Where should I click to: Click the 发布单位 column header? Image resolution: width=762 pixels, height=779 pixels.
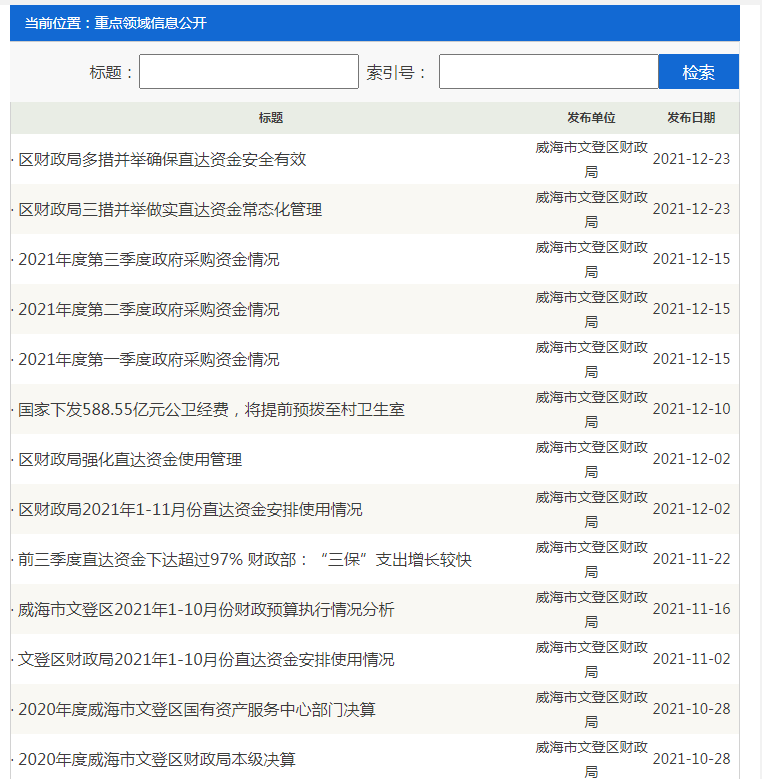click(x=591, y=118)
